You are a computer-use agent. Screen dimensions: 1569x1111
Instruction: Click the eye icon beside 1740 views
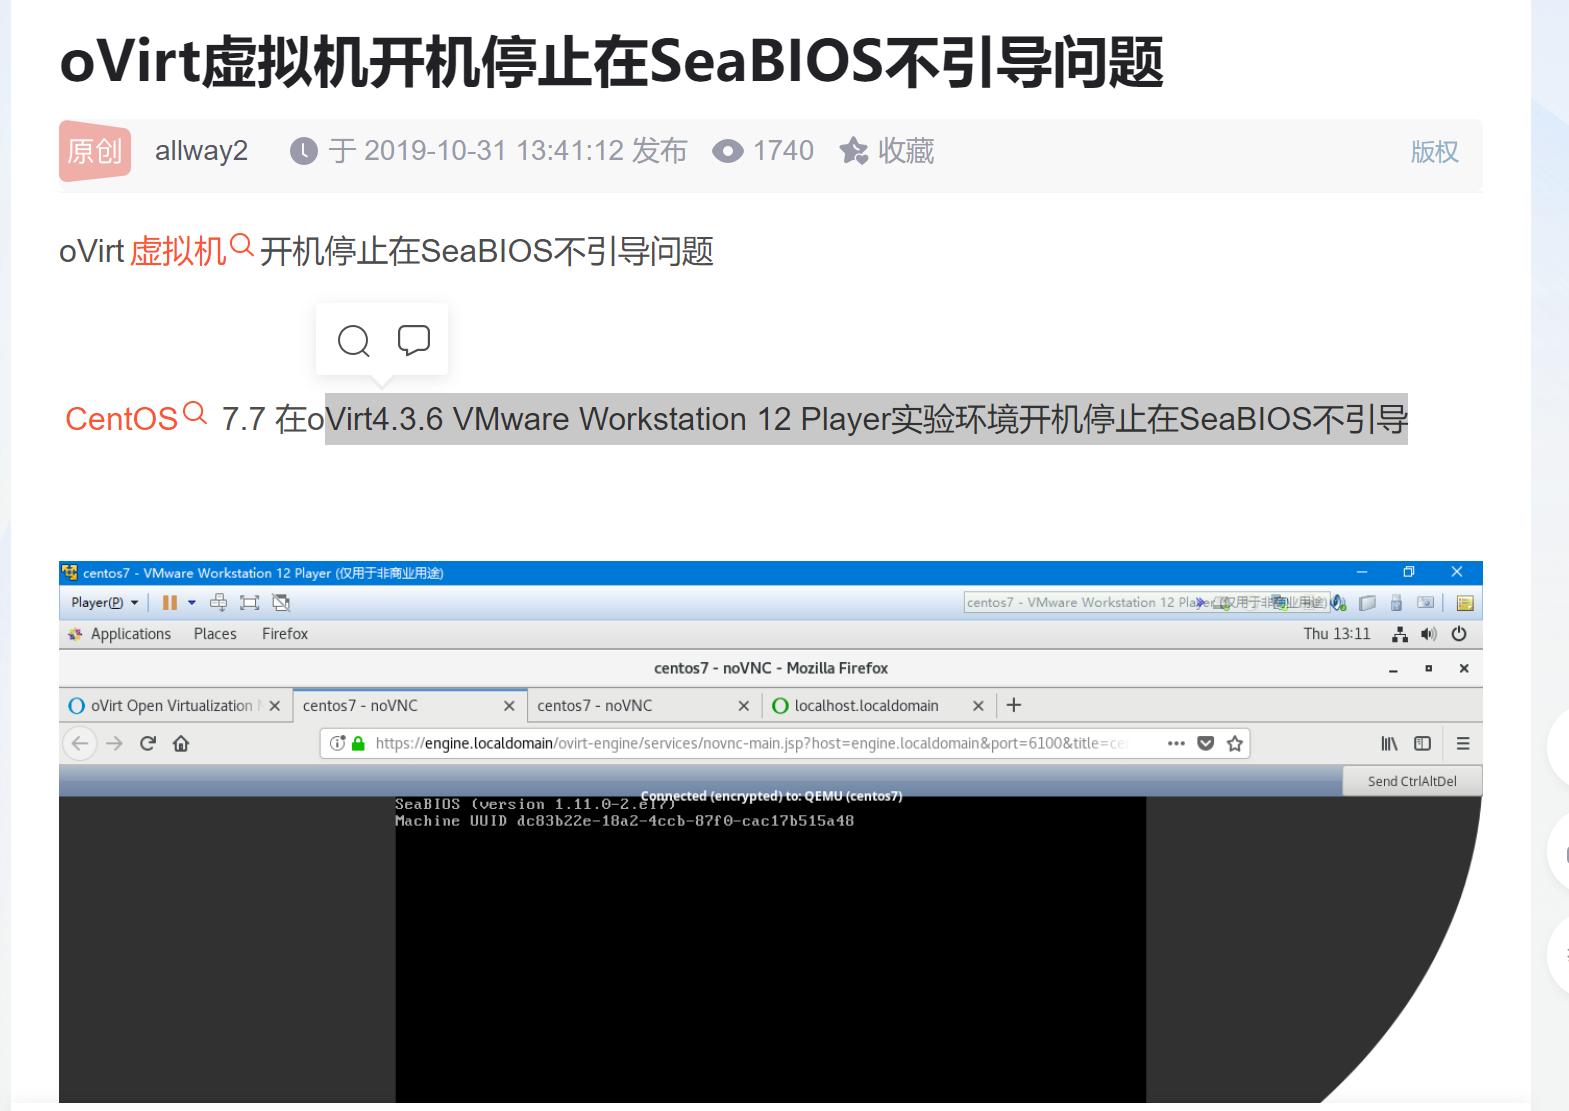728,151
